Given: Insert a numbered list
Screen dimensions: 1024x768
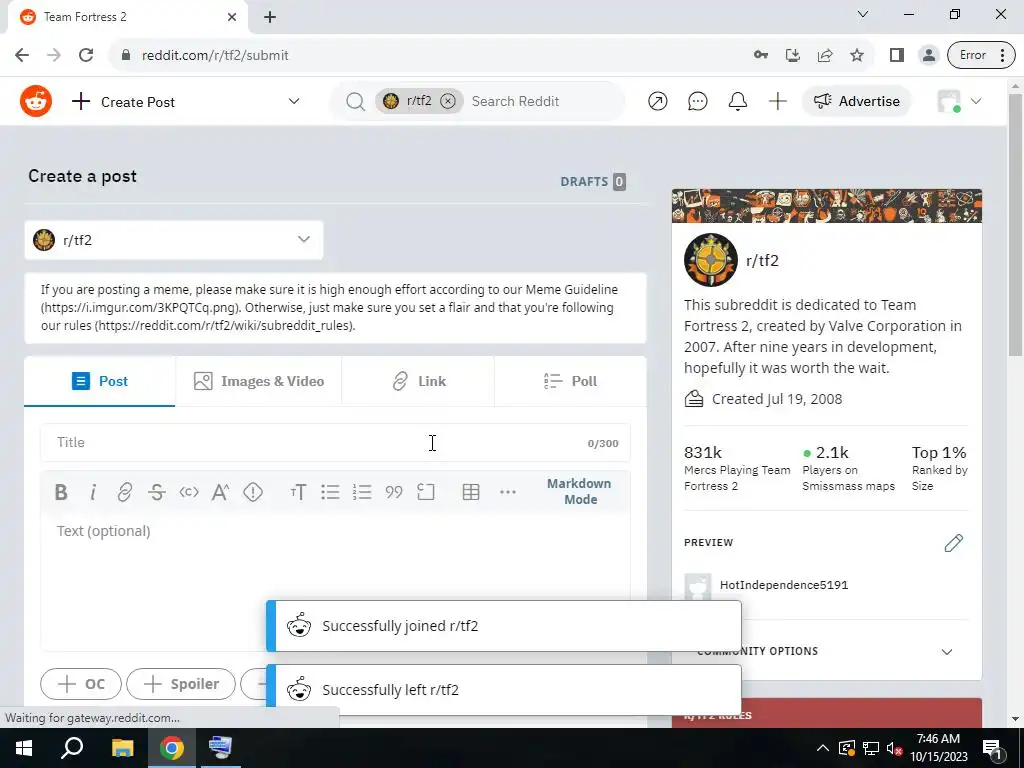Looking at the screenshot, I should click(x=362, y=492).
